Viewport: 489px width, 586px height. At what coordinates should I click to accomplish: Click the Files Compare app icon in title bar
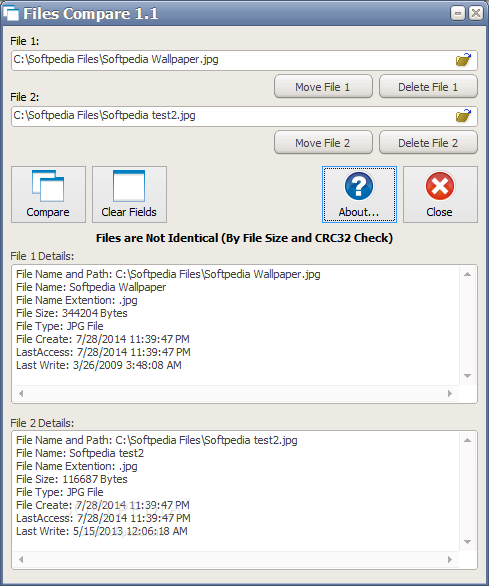pyautogui.click(x=11, y=13)
